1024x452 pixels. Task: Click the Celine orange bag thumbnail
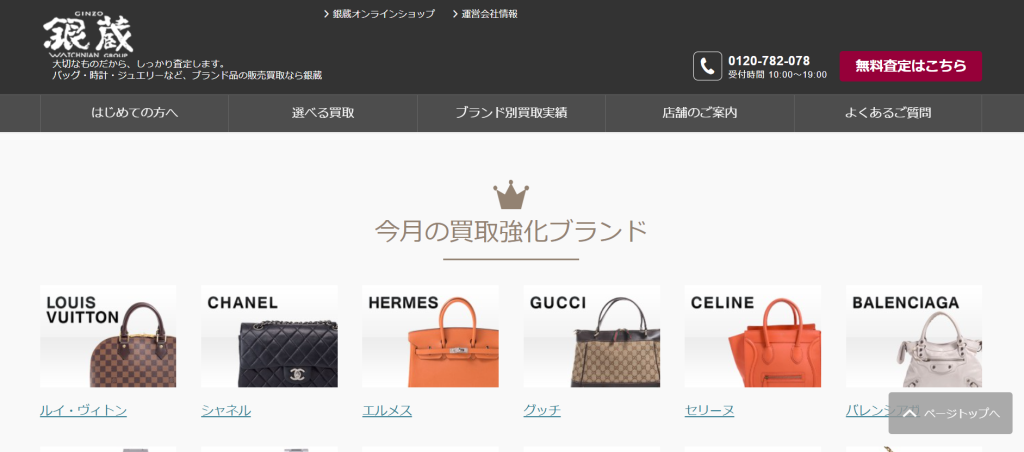coord(753,336)
